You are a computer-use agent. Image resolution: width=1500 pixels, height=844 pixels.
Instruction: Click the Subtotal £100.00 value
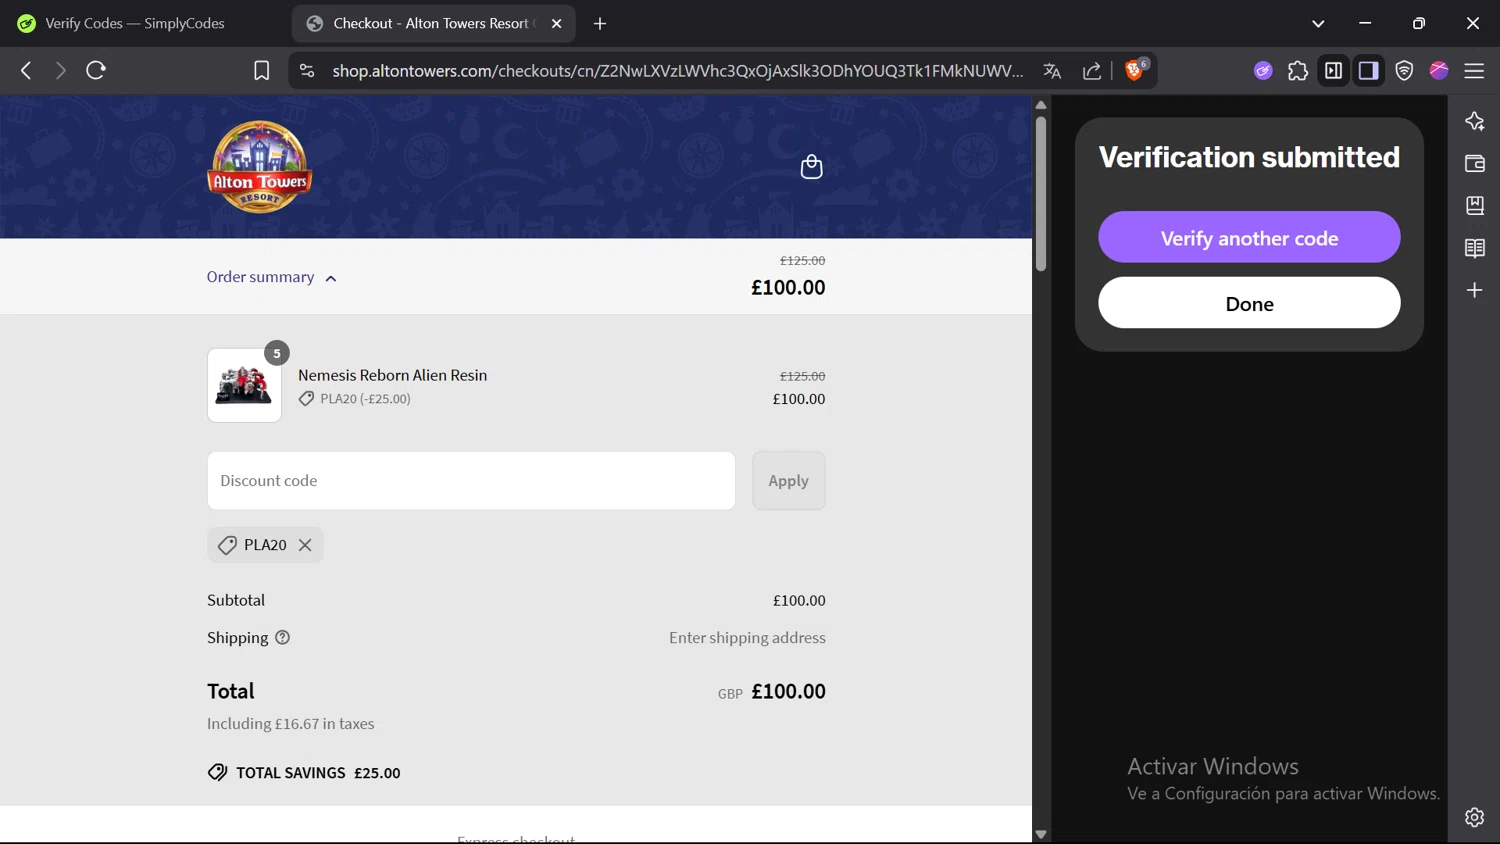(x=799, y=601)
